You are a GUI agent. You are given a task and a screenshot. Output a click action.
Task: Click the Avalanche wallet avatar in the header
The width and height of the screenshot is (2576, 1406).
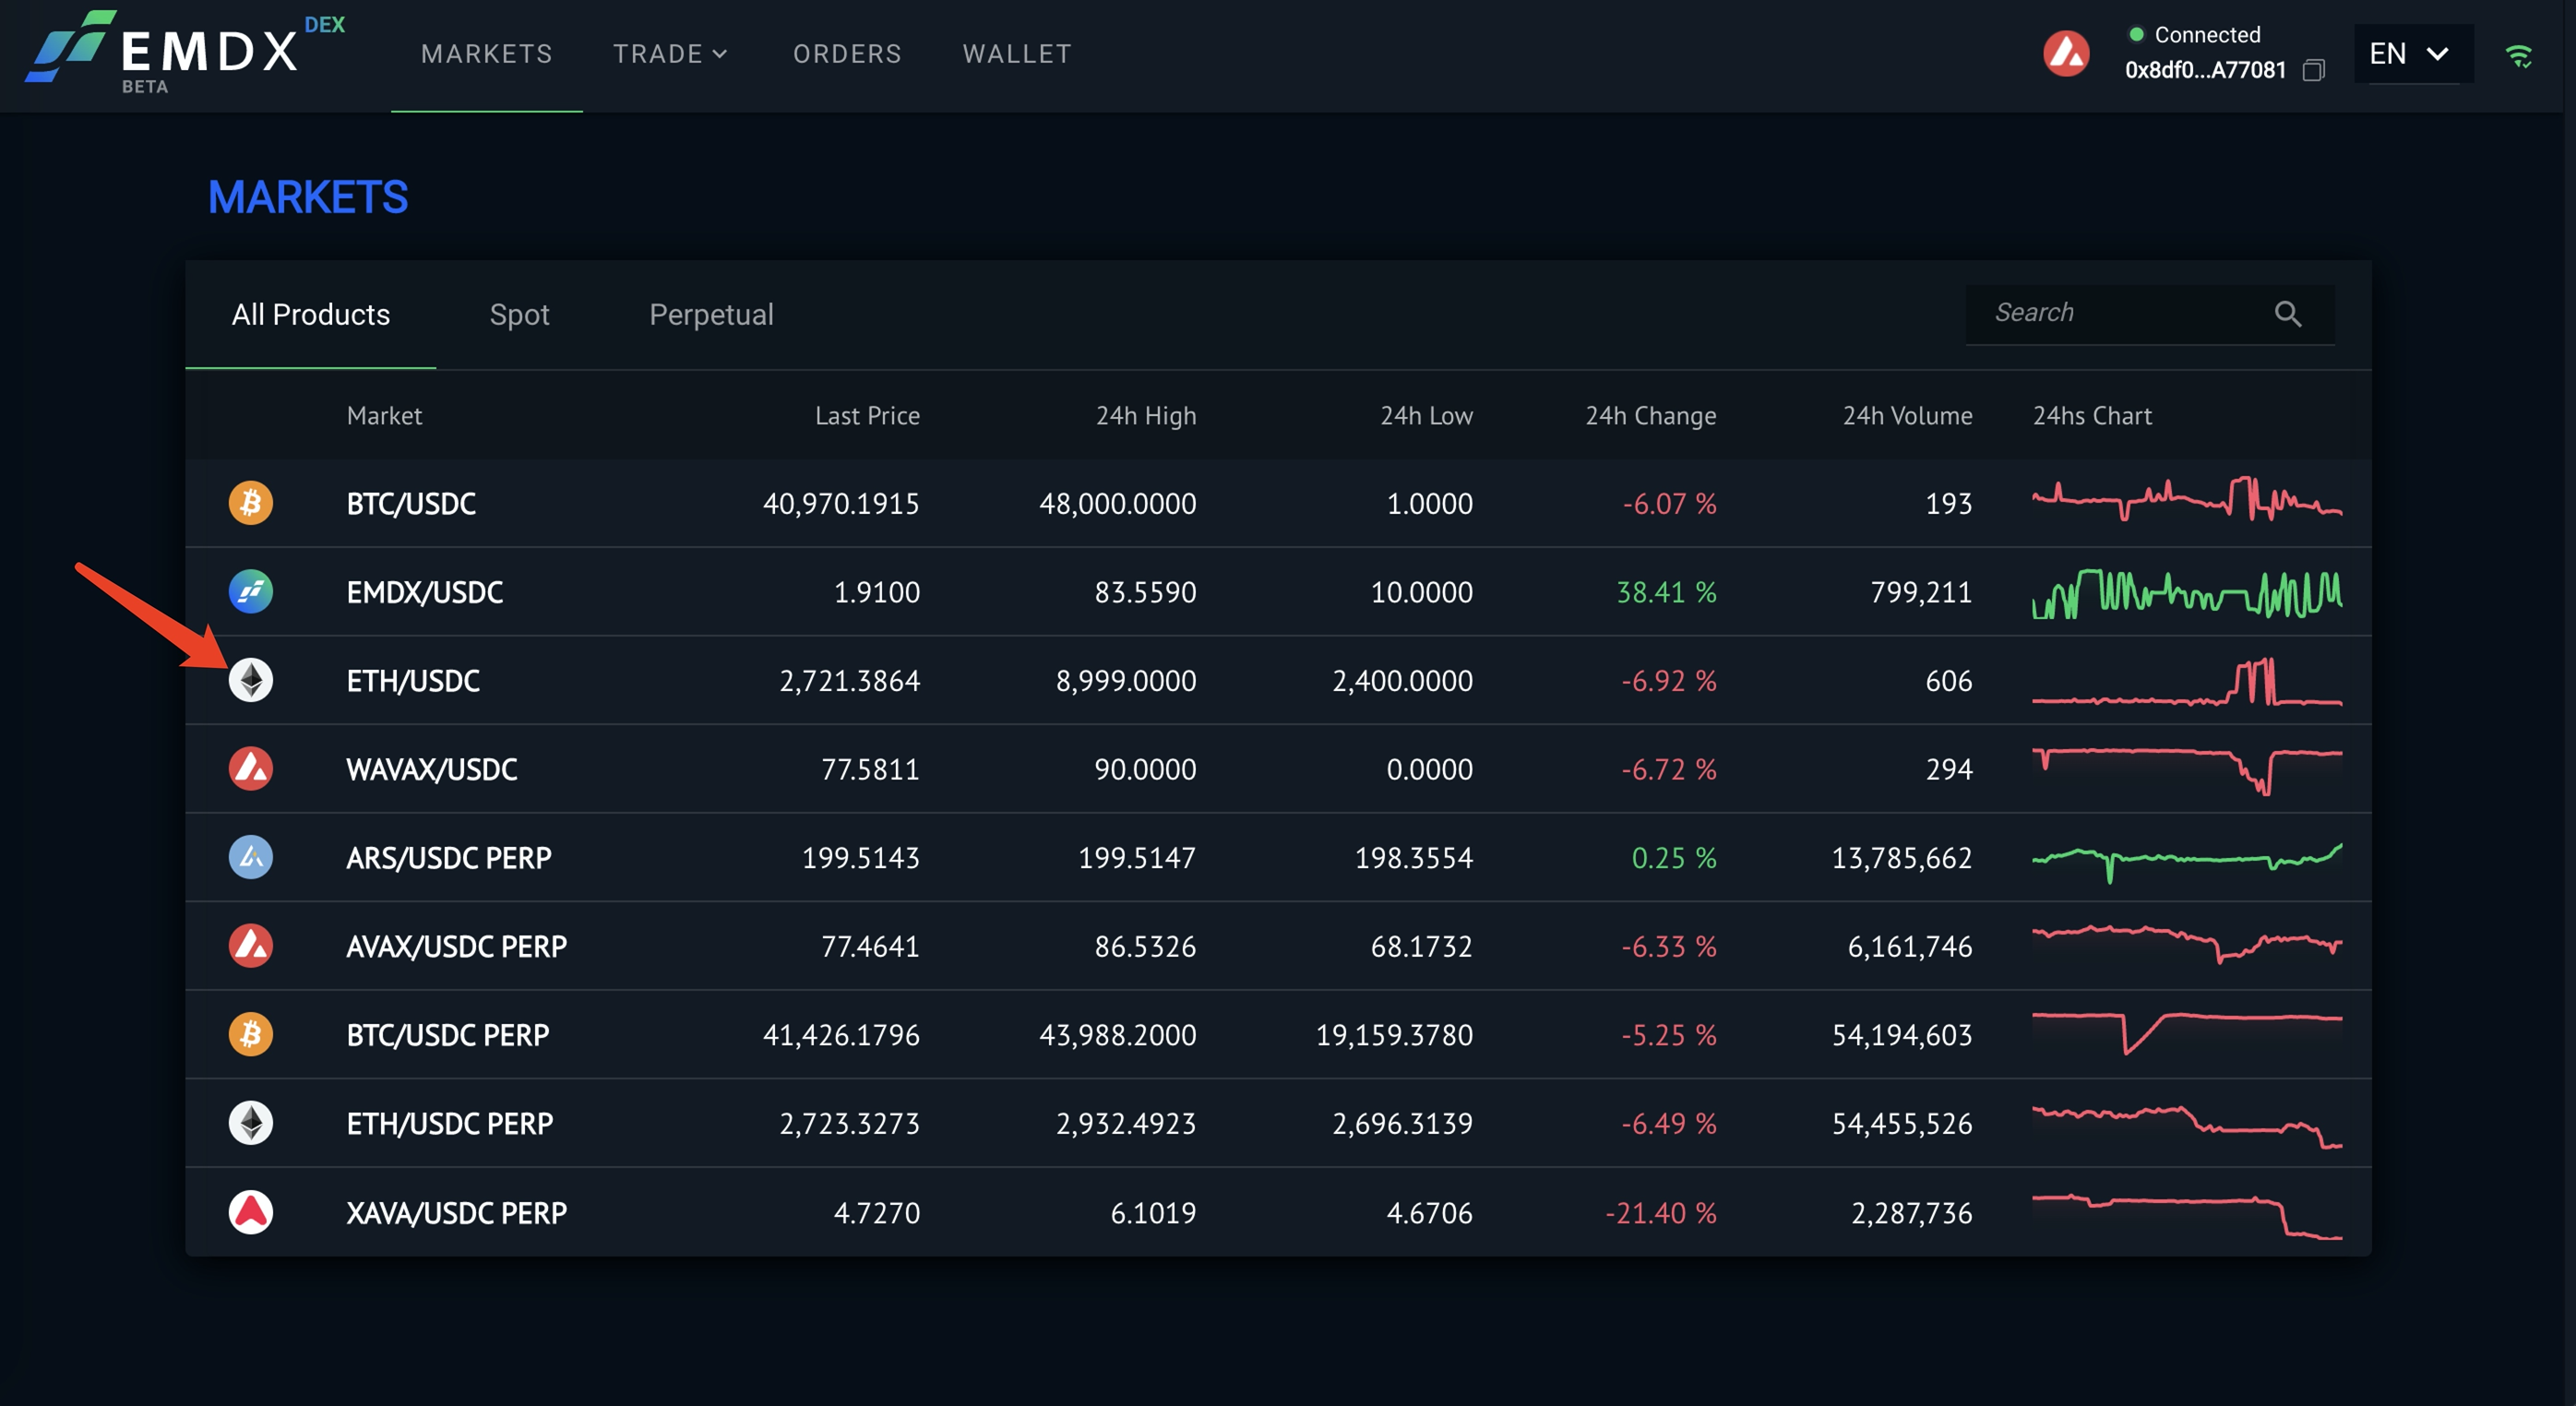tap(2066, 54)
